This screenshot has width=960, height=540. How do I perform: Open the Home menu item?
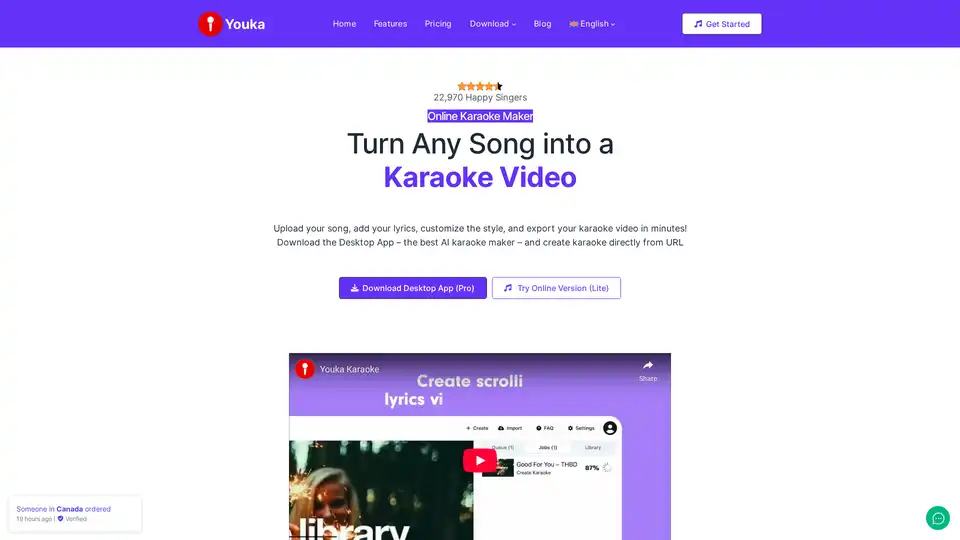pyautogui.click(x=344, y=24)
